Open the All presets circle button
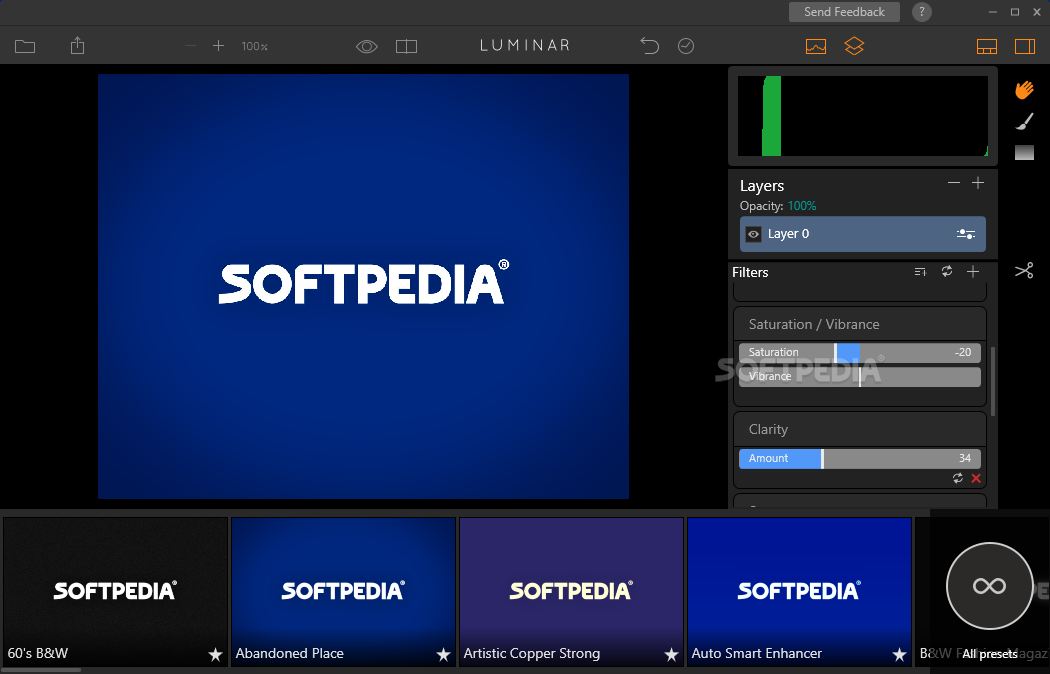The height and width of the screenshot is (674, 1050). coord(990,586)
